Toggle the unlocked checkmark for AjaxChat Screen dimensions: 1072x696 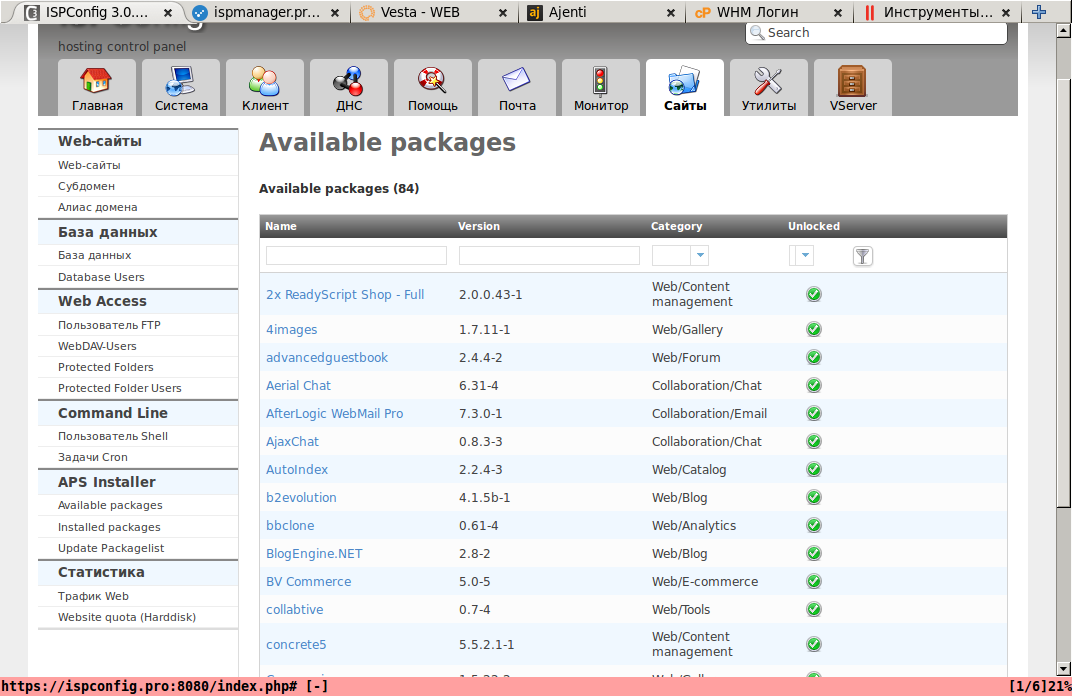coord(813,441)
